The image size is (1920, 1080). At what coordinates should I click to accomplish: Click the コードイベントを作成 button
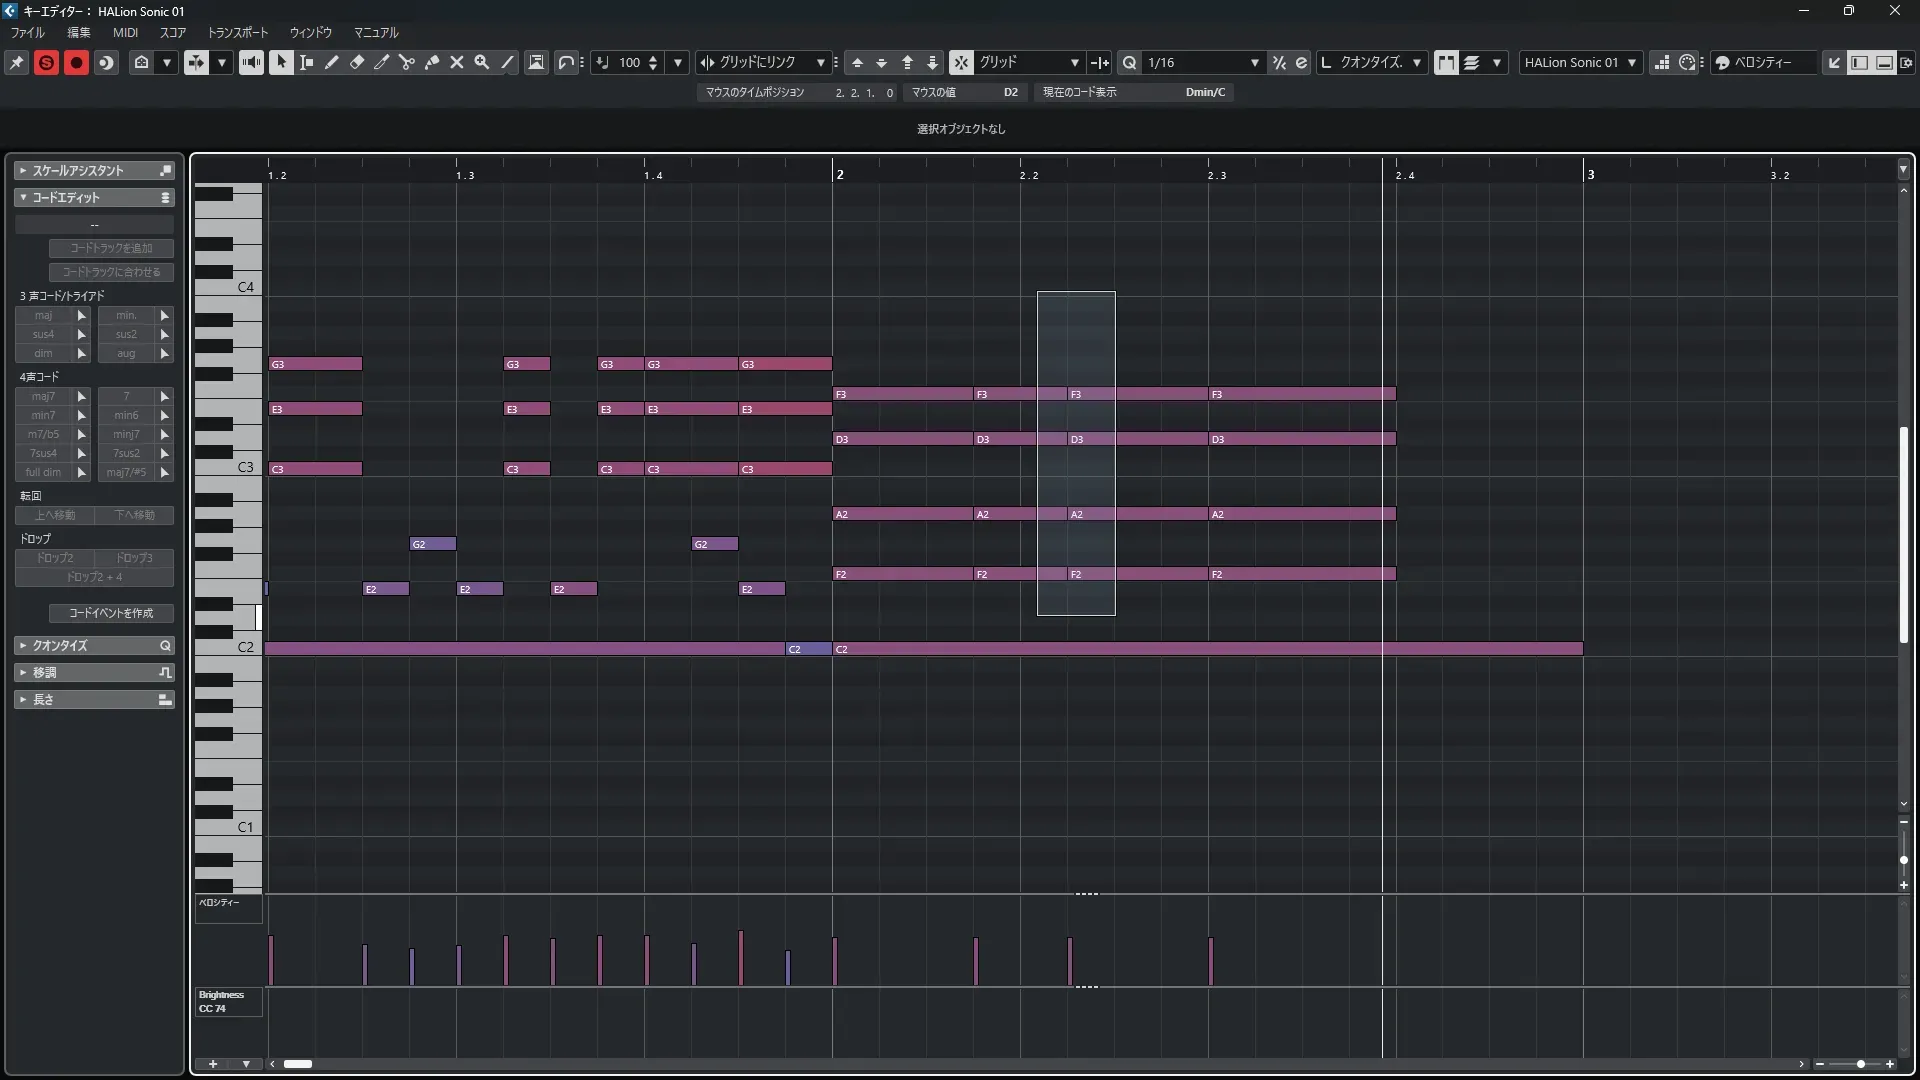point(111,612)
